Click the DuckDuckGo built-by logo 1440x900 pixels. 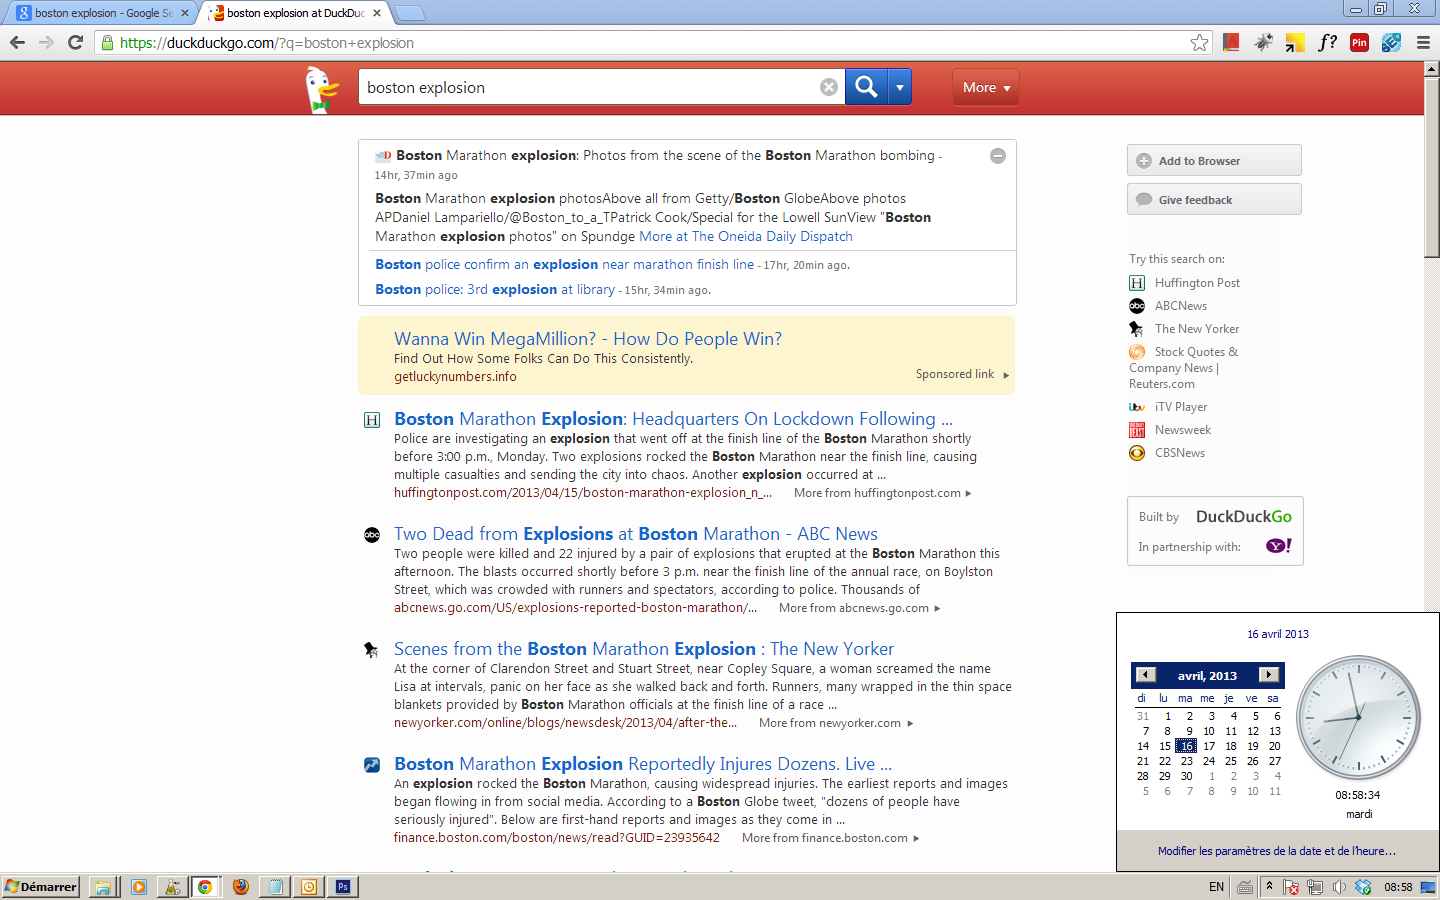(1244, 517)
